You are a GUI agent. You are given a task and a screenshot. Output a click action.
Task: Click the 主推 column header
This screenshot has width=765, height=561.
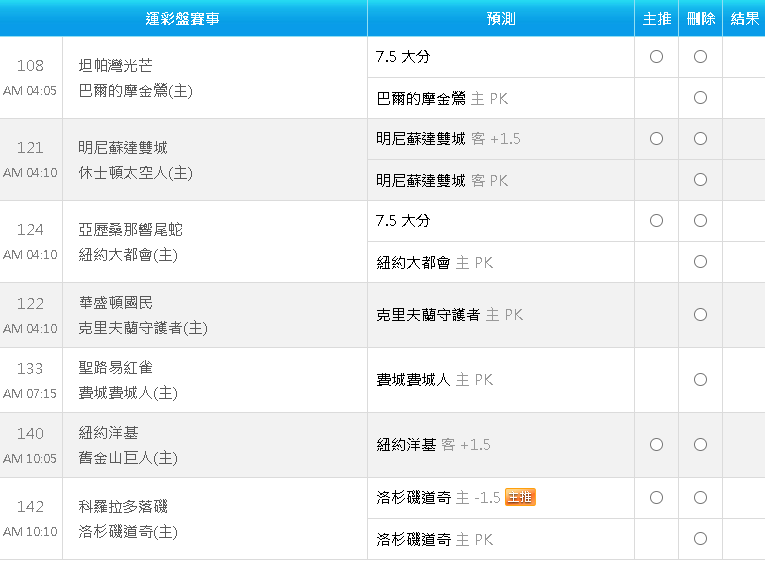click(x=657, y=19)
